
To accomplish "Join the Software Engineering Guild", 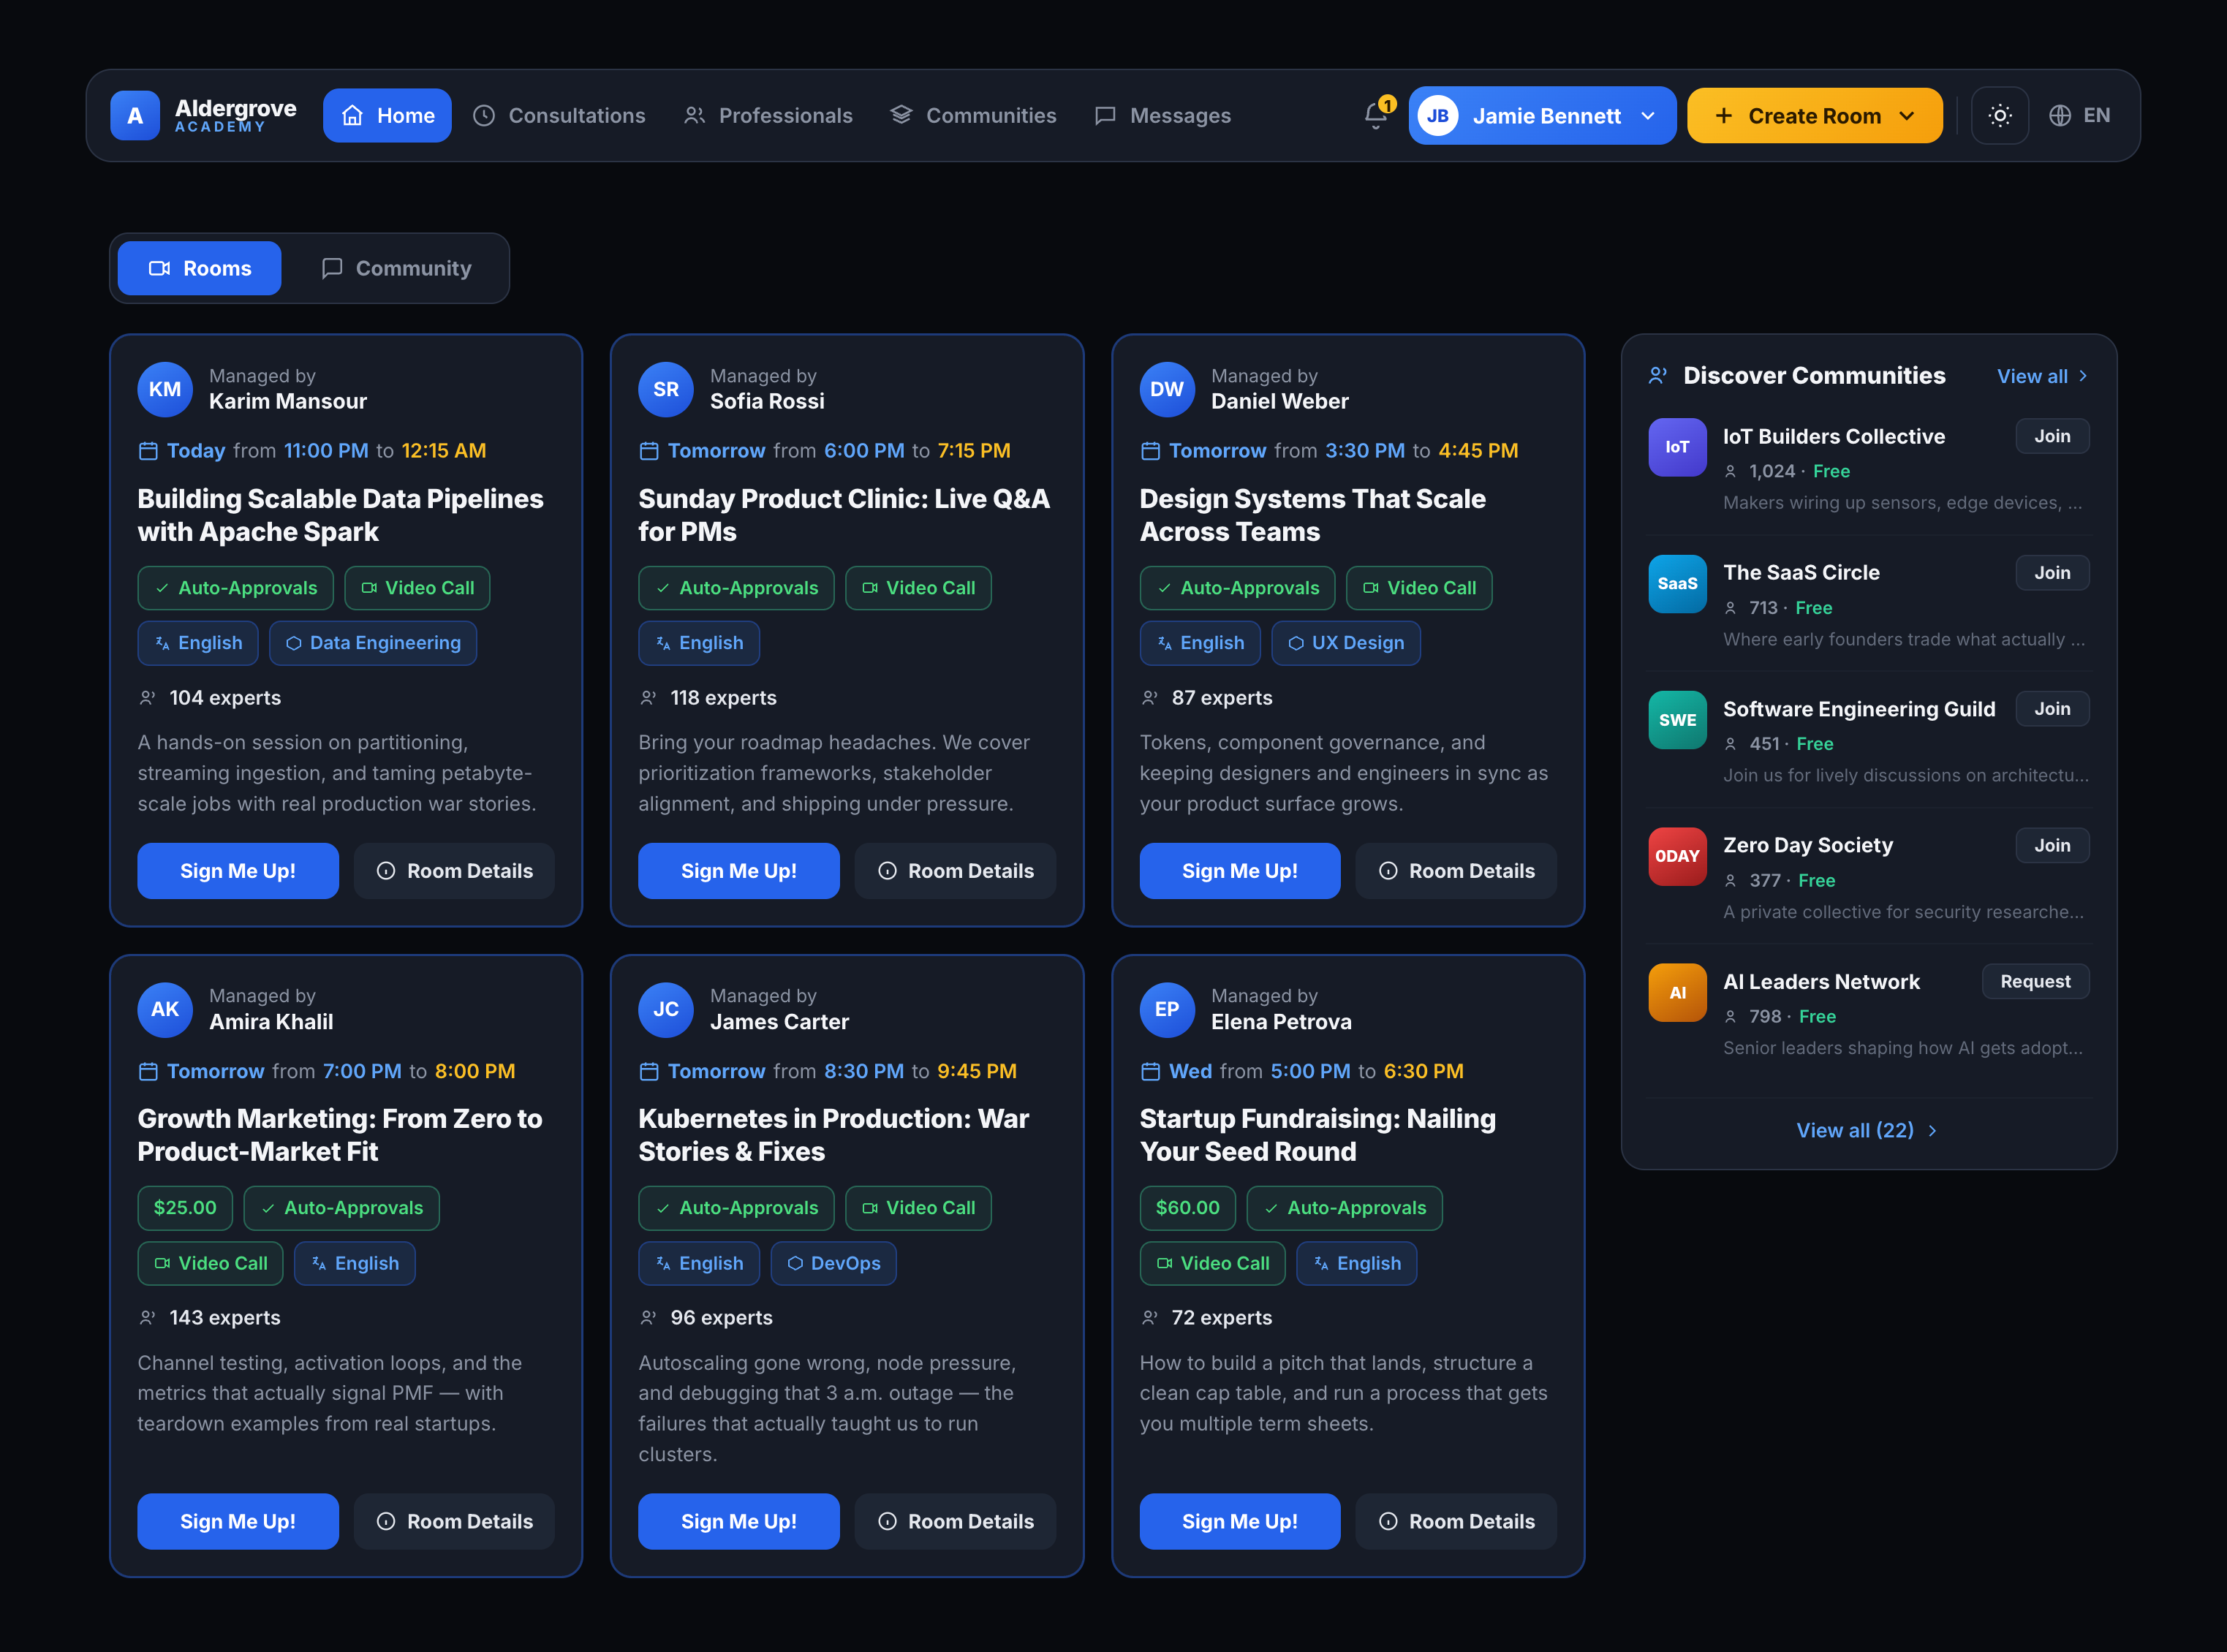I will 2052,709.
